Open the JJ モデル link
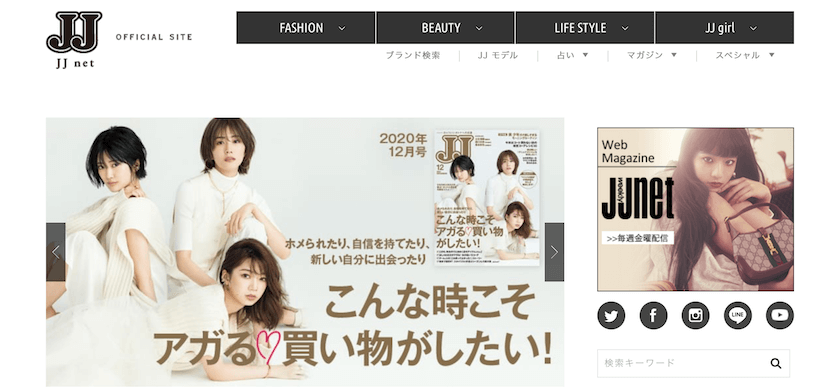Viewport: 840px width, 391px height. (498, 55)
